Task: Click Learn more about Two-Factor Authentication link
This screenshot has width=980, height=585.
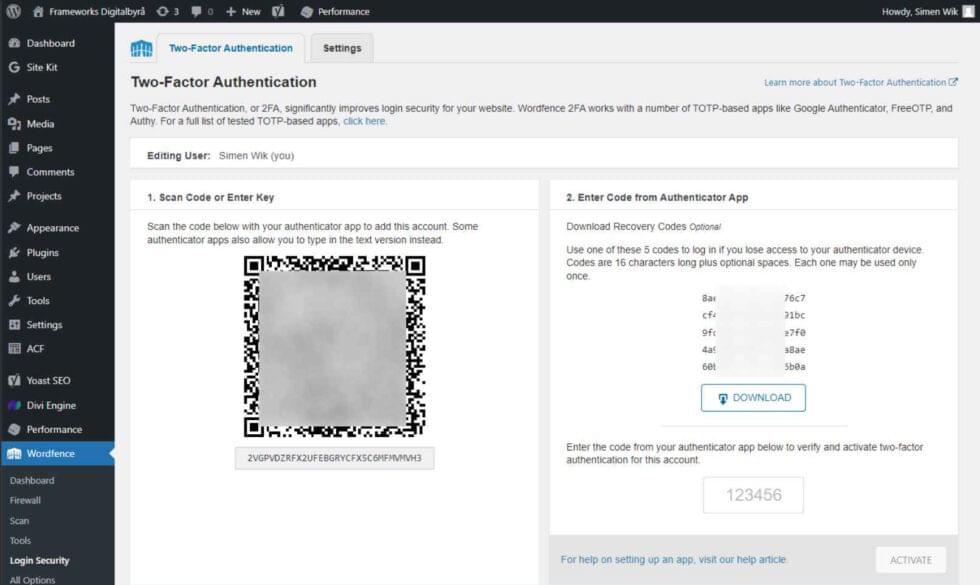Action: click(x=861, y=82)
